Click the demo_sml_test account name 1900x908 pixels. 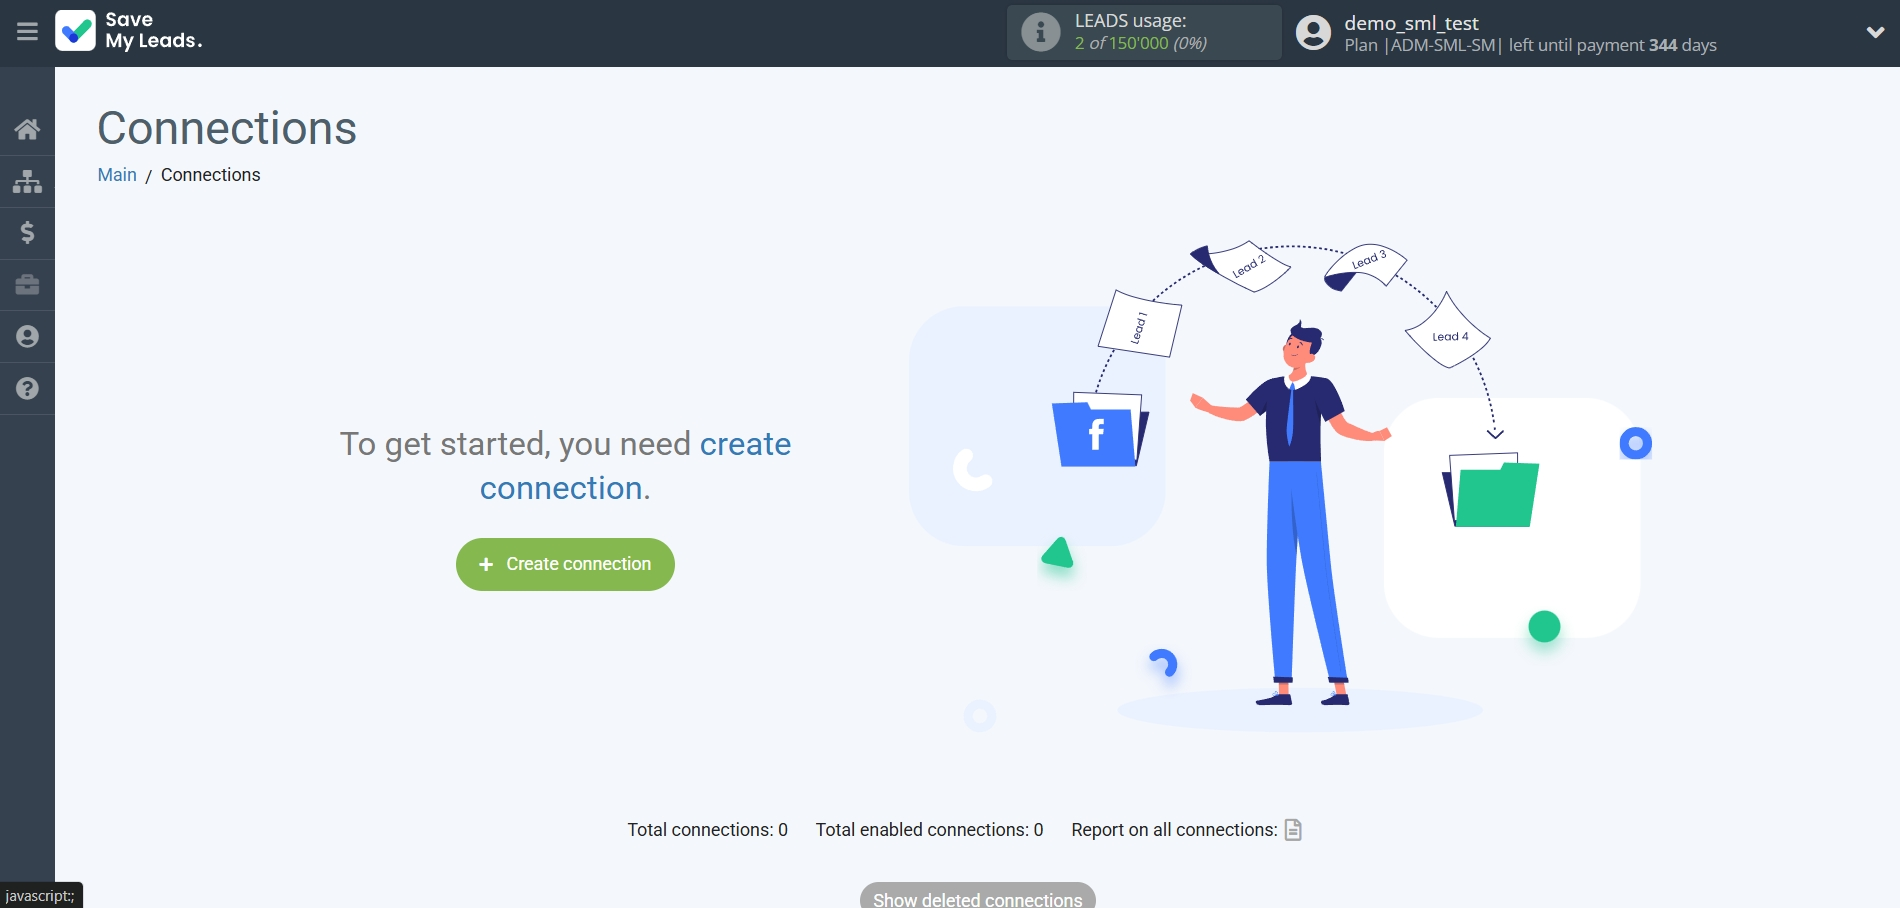tap(1412, 22)
